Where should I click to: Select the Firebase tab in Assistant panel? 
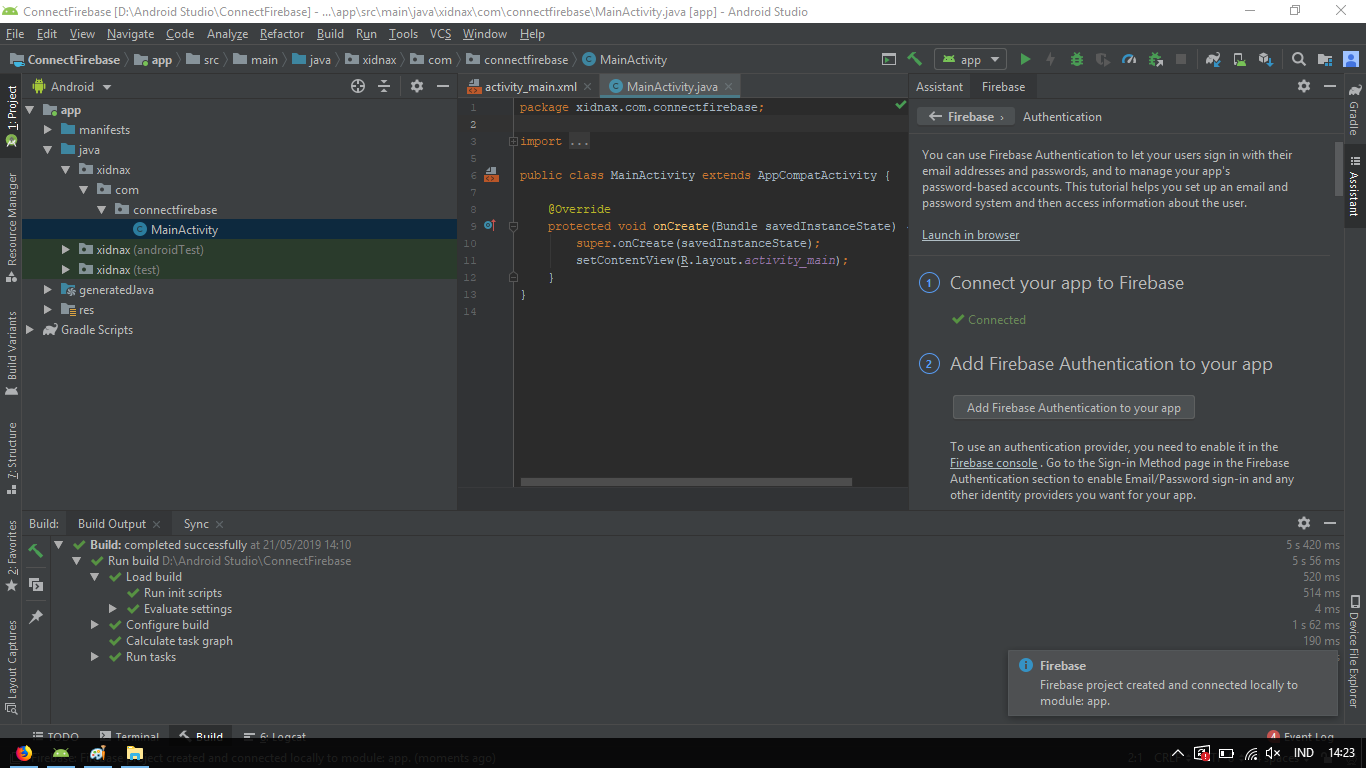click(1003, 87)
